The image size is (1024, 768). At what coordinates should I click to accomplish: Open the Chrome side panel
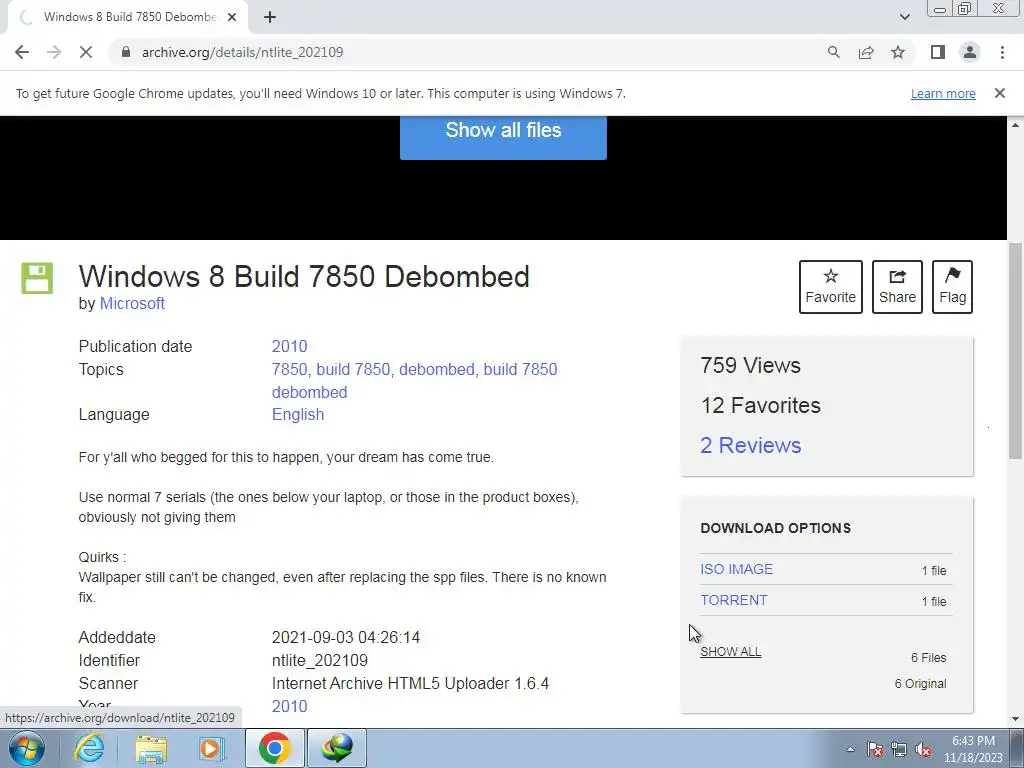(938, 52)
